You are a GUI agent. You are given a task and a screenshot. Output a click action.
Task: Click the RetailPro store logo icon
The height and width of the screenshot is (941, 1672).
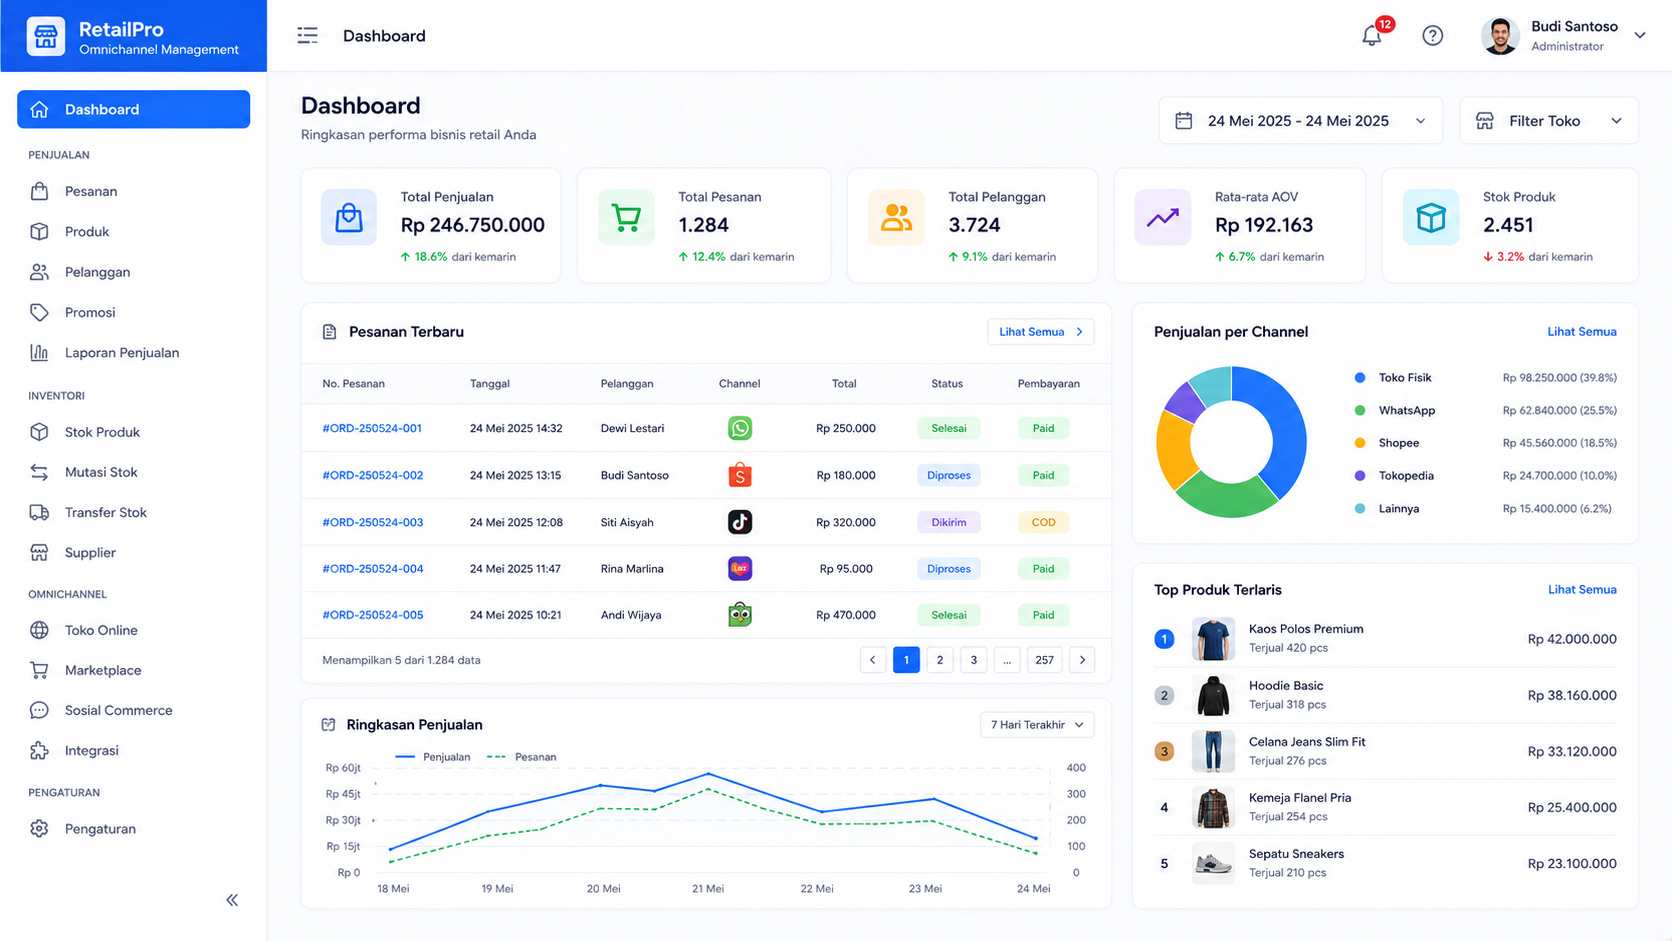46,36
